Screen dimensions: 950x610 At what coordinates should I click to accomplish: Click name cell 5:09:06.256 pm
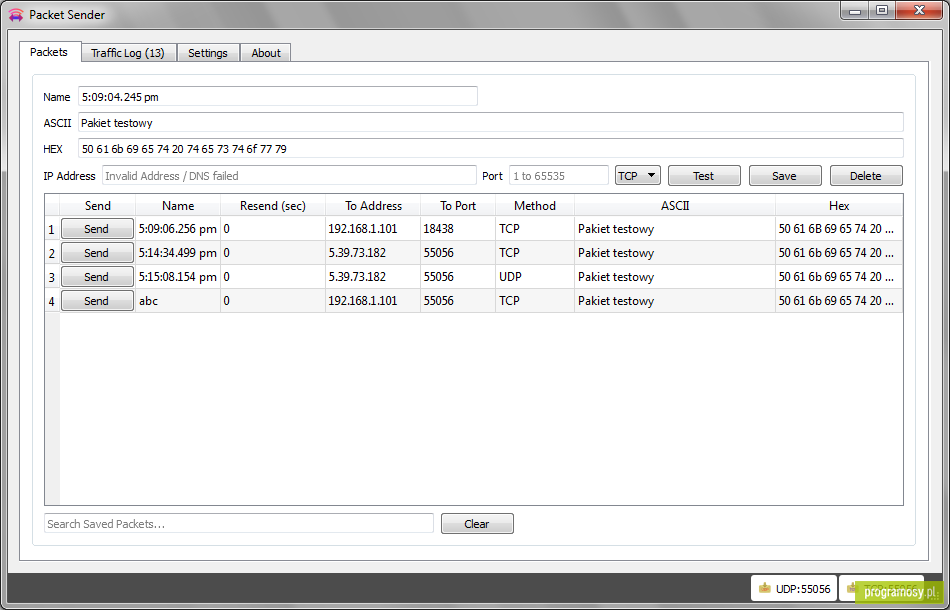pyautogui.click(x=178, y=229)
